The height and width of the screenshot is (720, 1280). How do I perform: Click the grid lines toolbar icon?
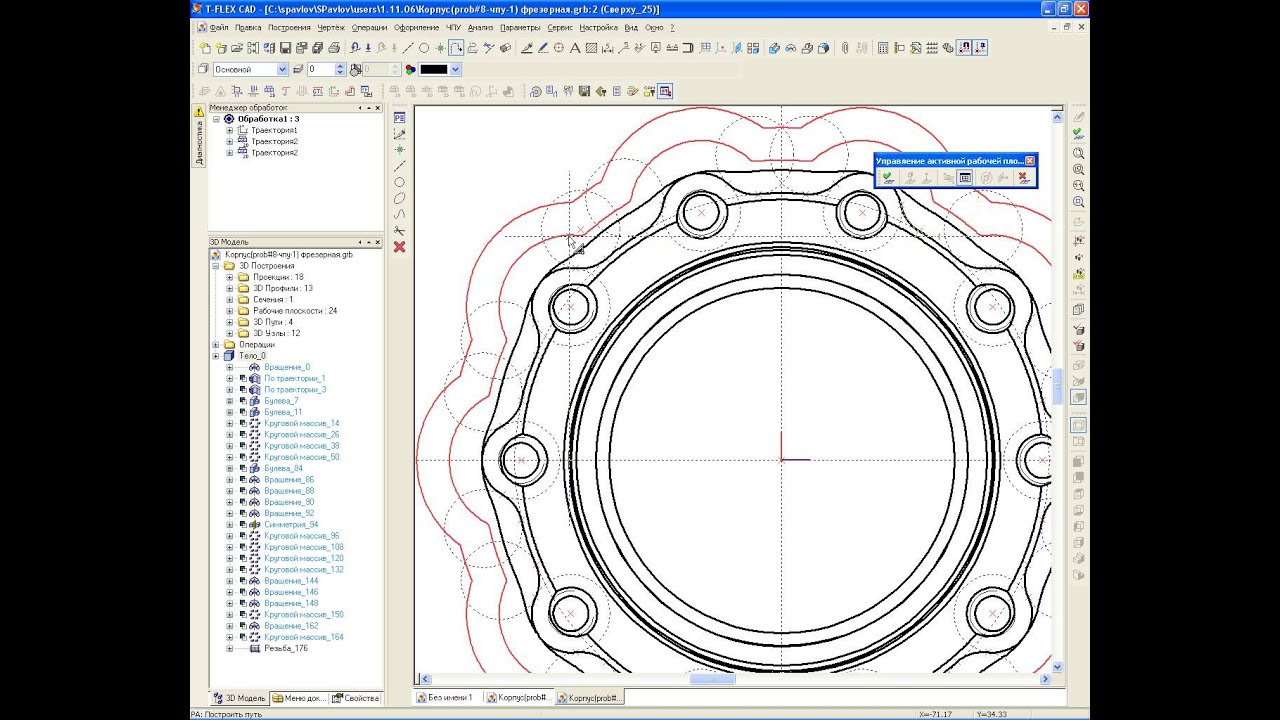(x=932, y=48)
